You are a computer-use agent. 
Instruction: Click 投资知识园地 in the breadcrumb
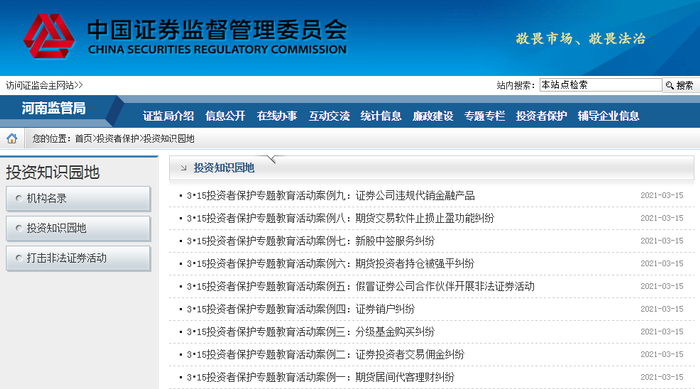click(169, 139)
